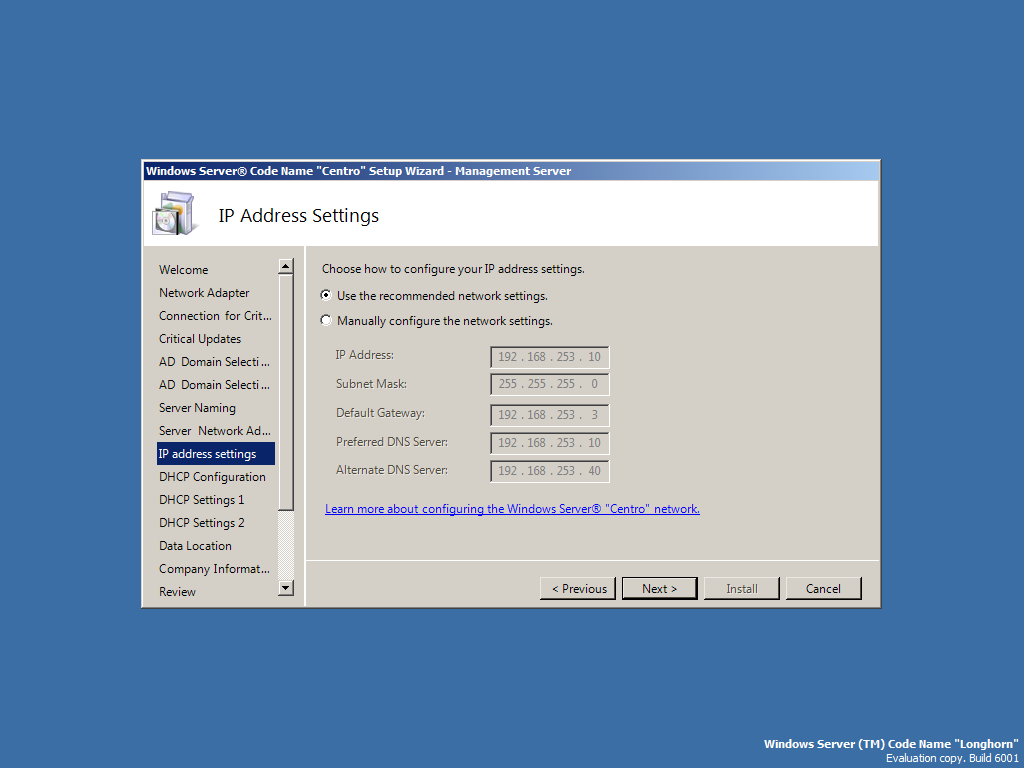This screenshot has width=1024, height=768.
Task: Cancel the setup wizard
Action: (824, 588)
